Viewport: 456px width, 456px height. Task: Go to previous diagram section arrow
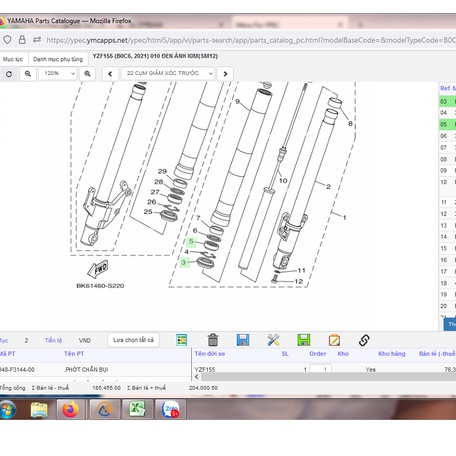[x=110, y=74]
